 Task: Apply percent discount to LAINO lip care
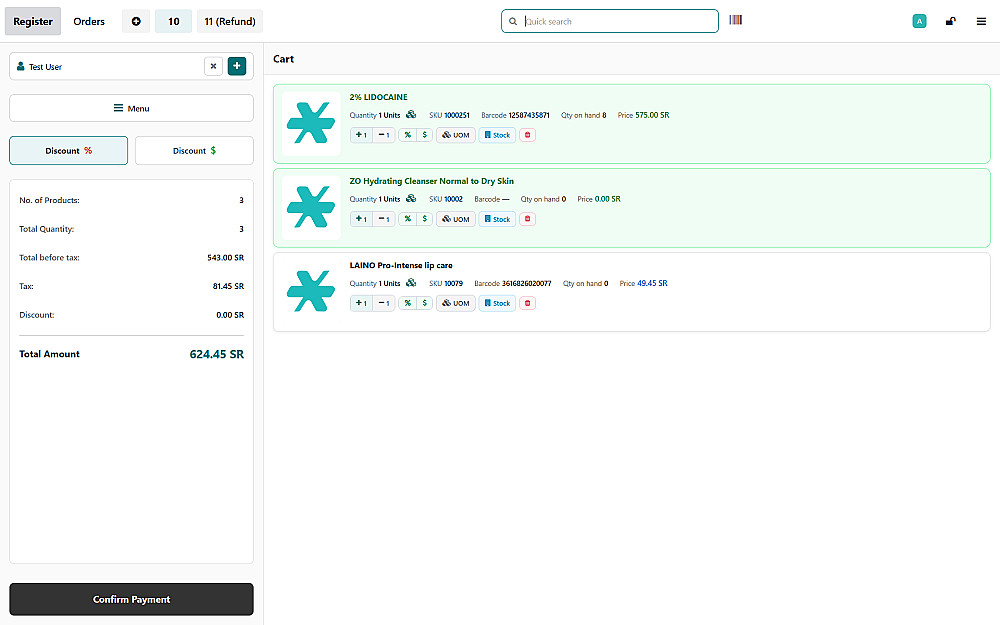pos(408,304)
